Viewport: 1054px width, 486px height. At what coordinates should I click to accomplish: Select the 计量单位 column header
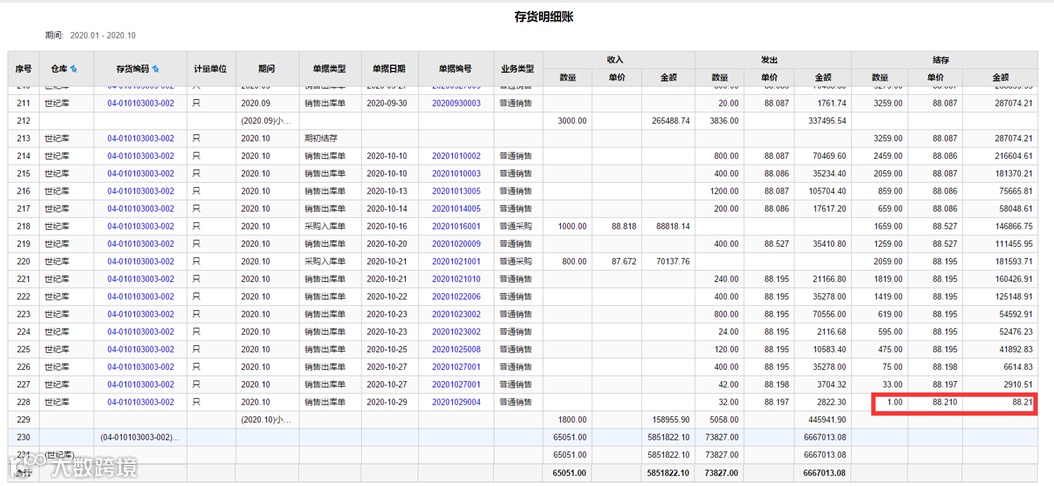pyautogui.click(x=210, y=69)
